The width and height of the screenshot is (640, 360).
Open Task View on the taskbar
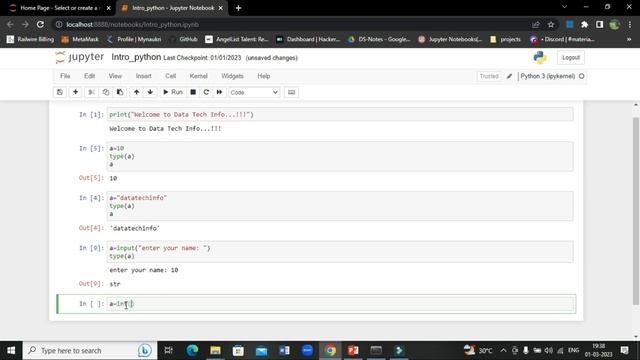click(168, 350)
